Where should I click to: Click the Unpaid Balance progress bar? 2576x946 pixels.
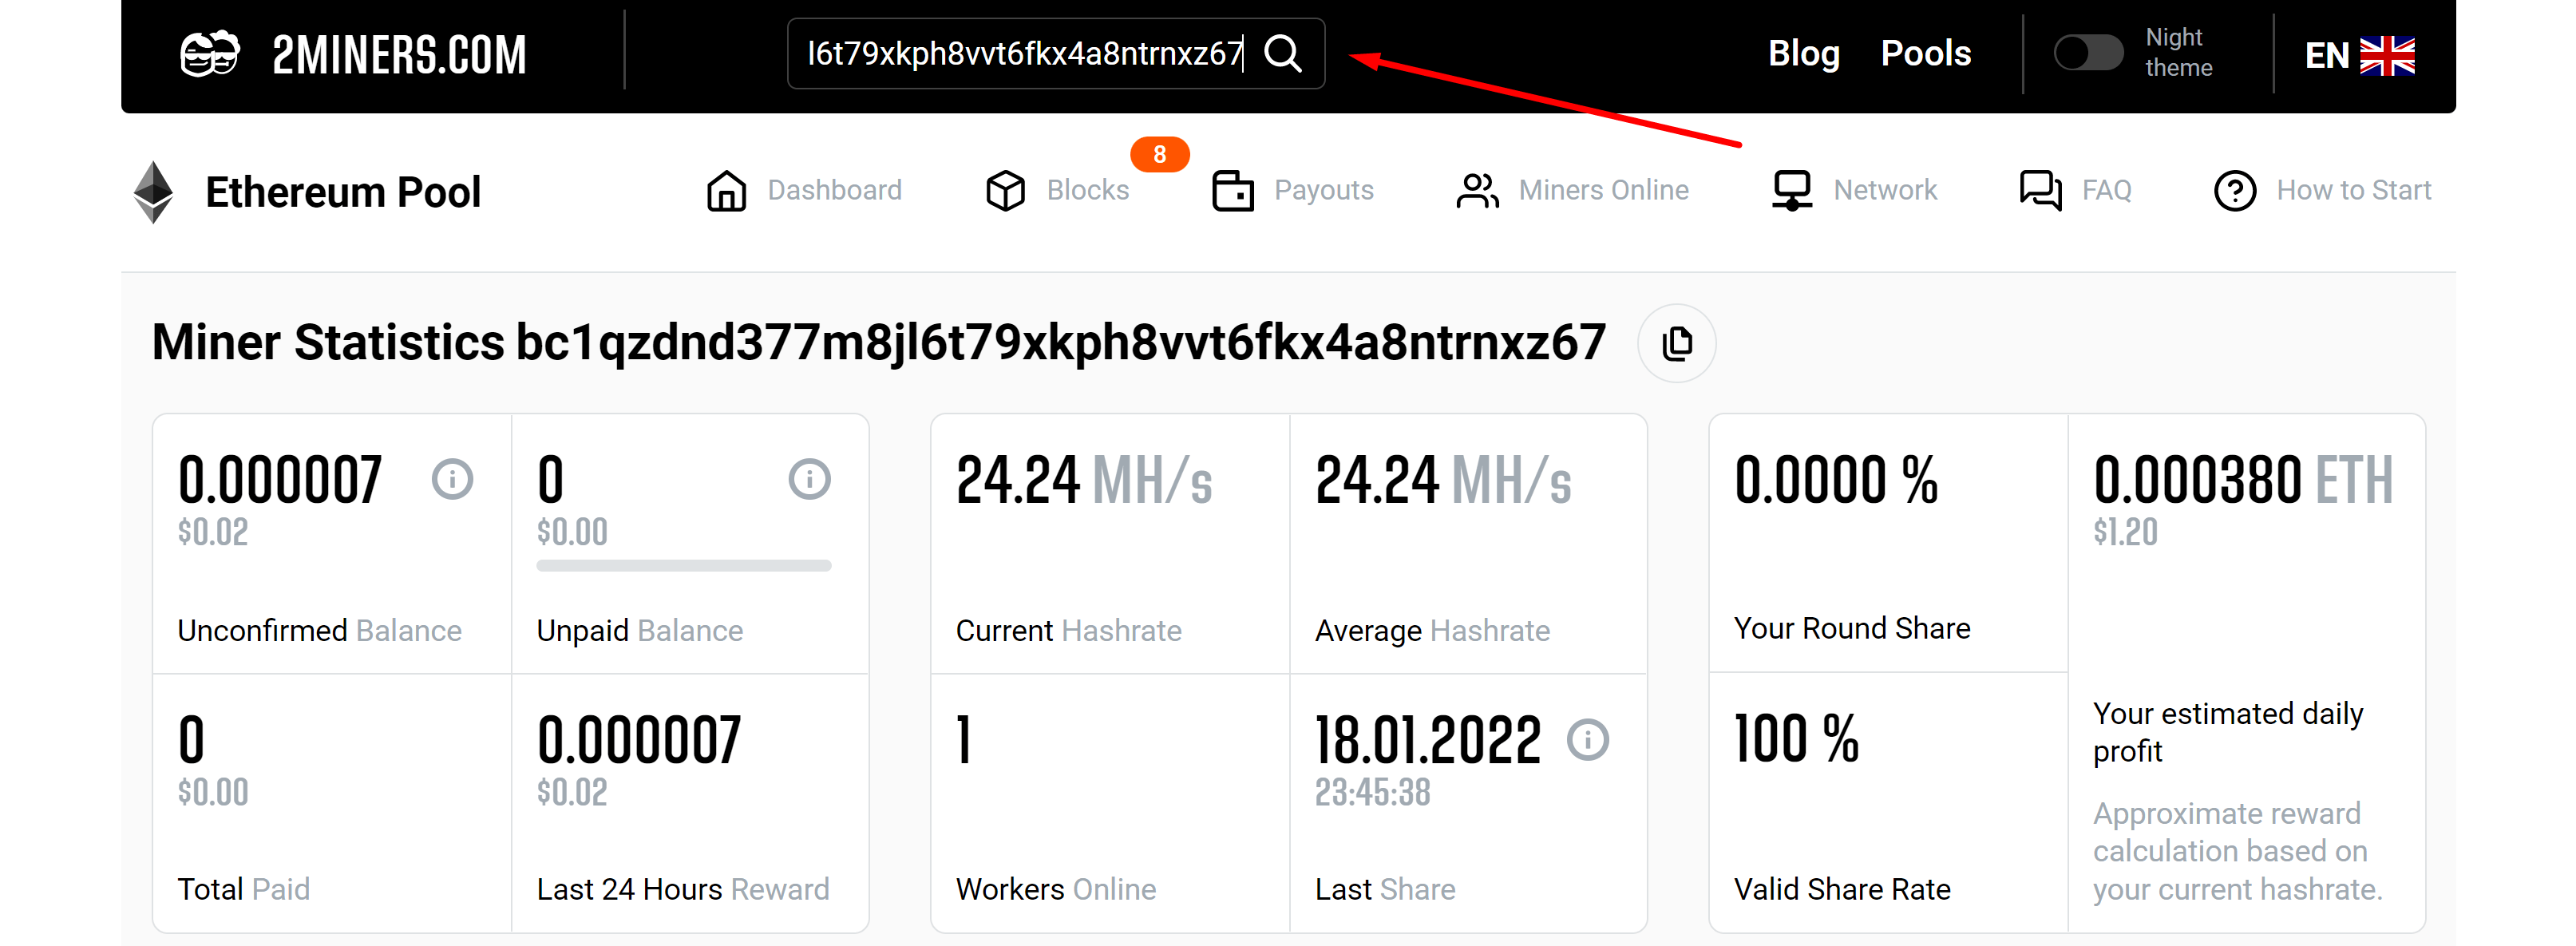tap(683, 566)
